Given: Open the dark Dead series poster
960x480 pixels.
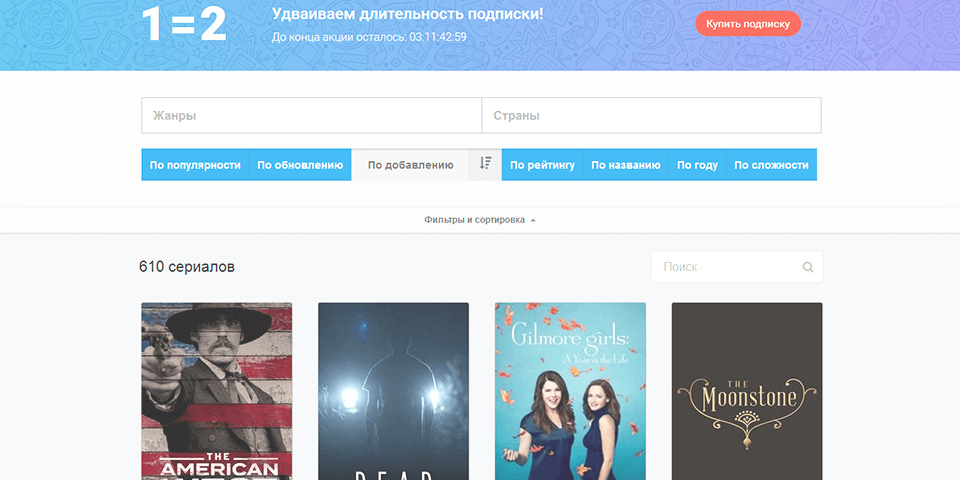Looking at the screenshot, I should tap(393, 391).
